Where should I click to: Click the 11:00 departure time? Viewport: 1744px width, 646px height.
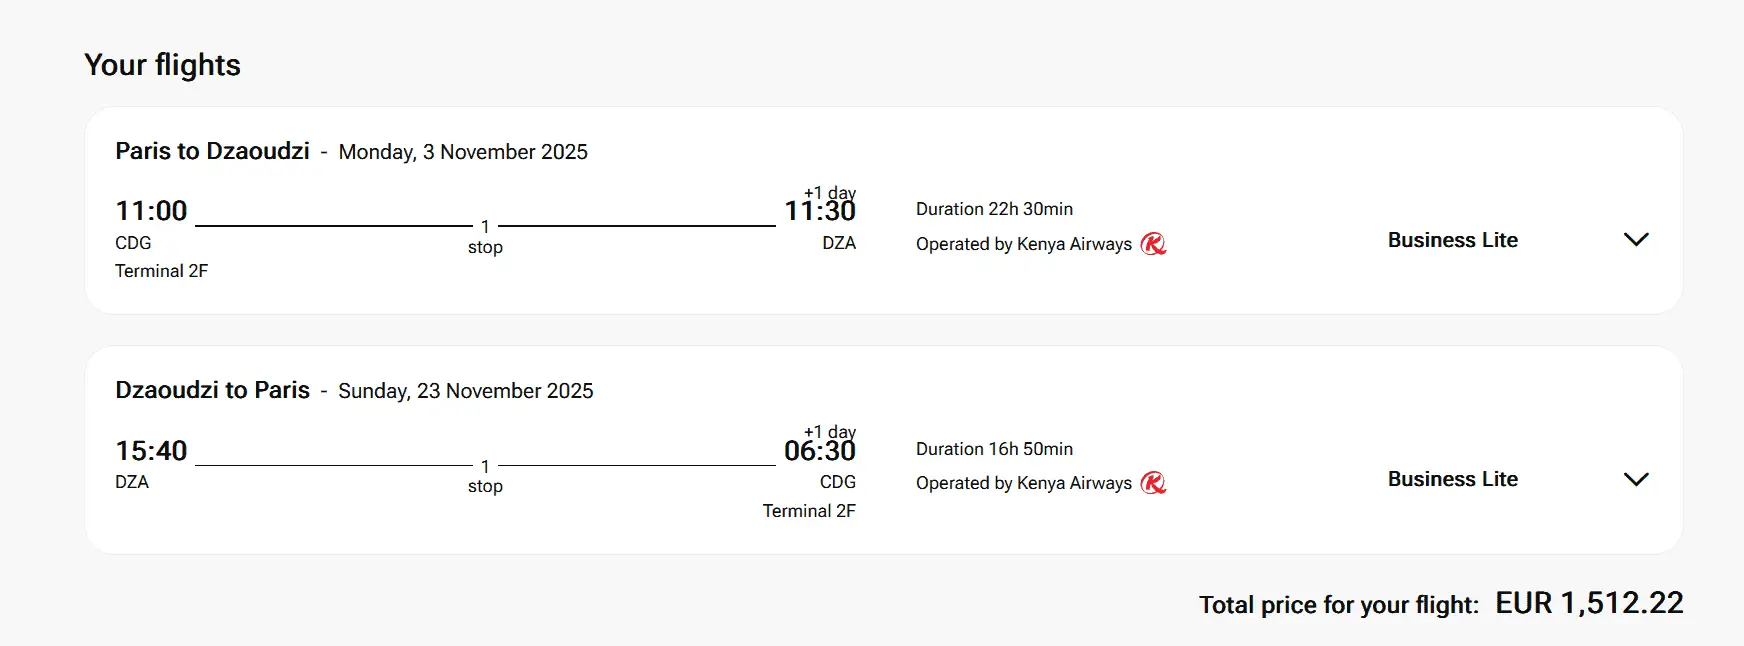[x=151, y=211]
